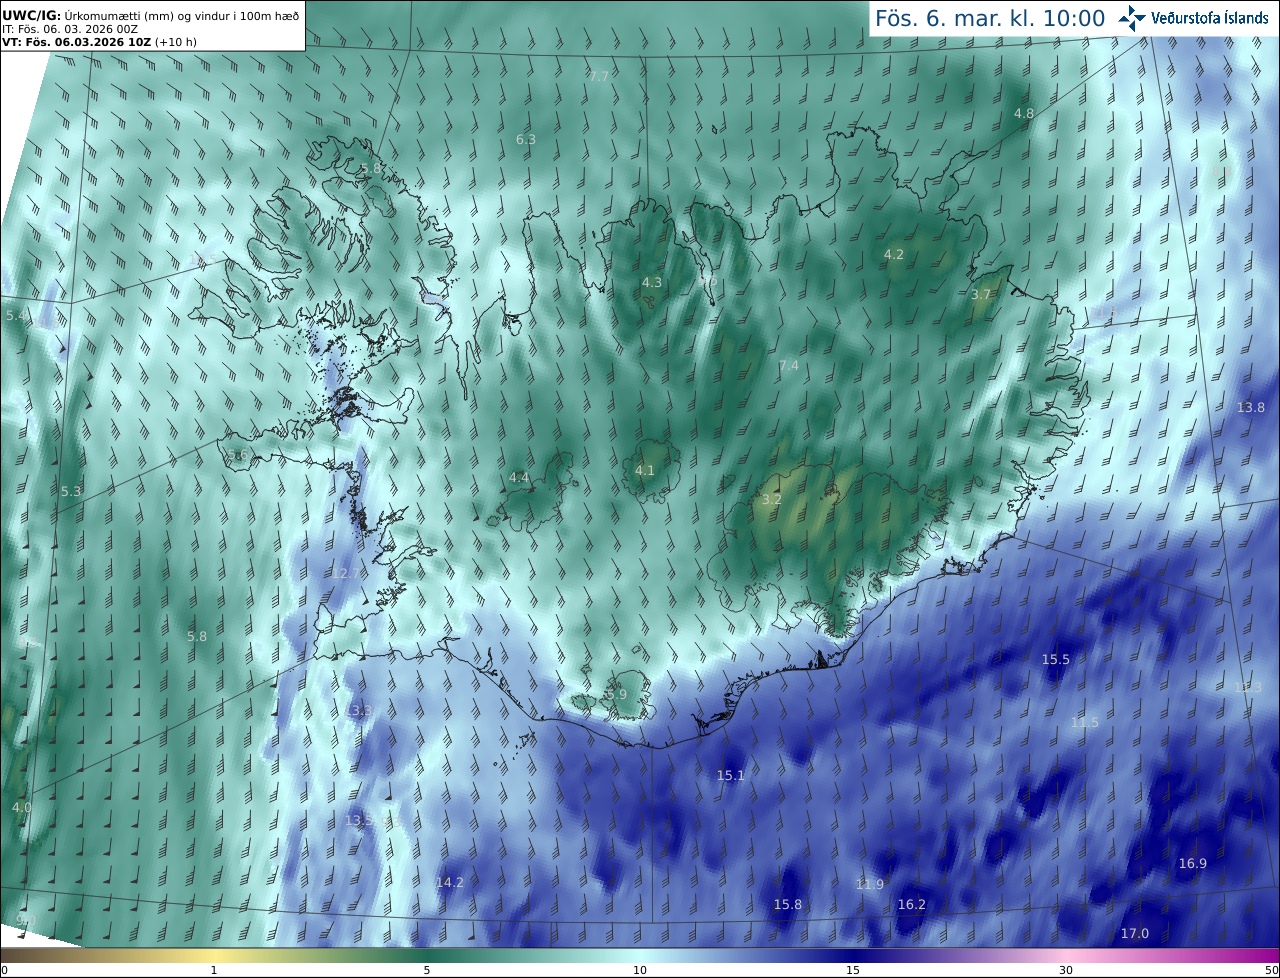
Task: Click the map value 7.4
Action: [789, 365]
